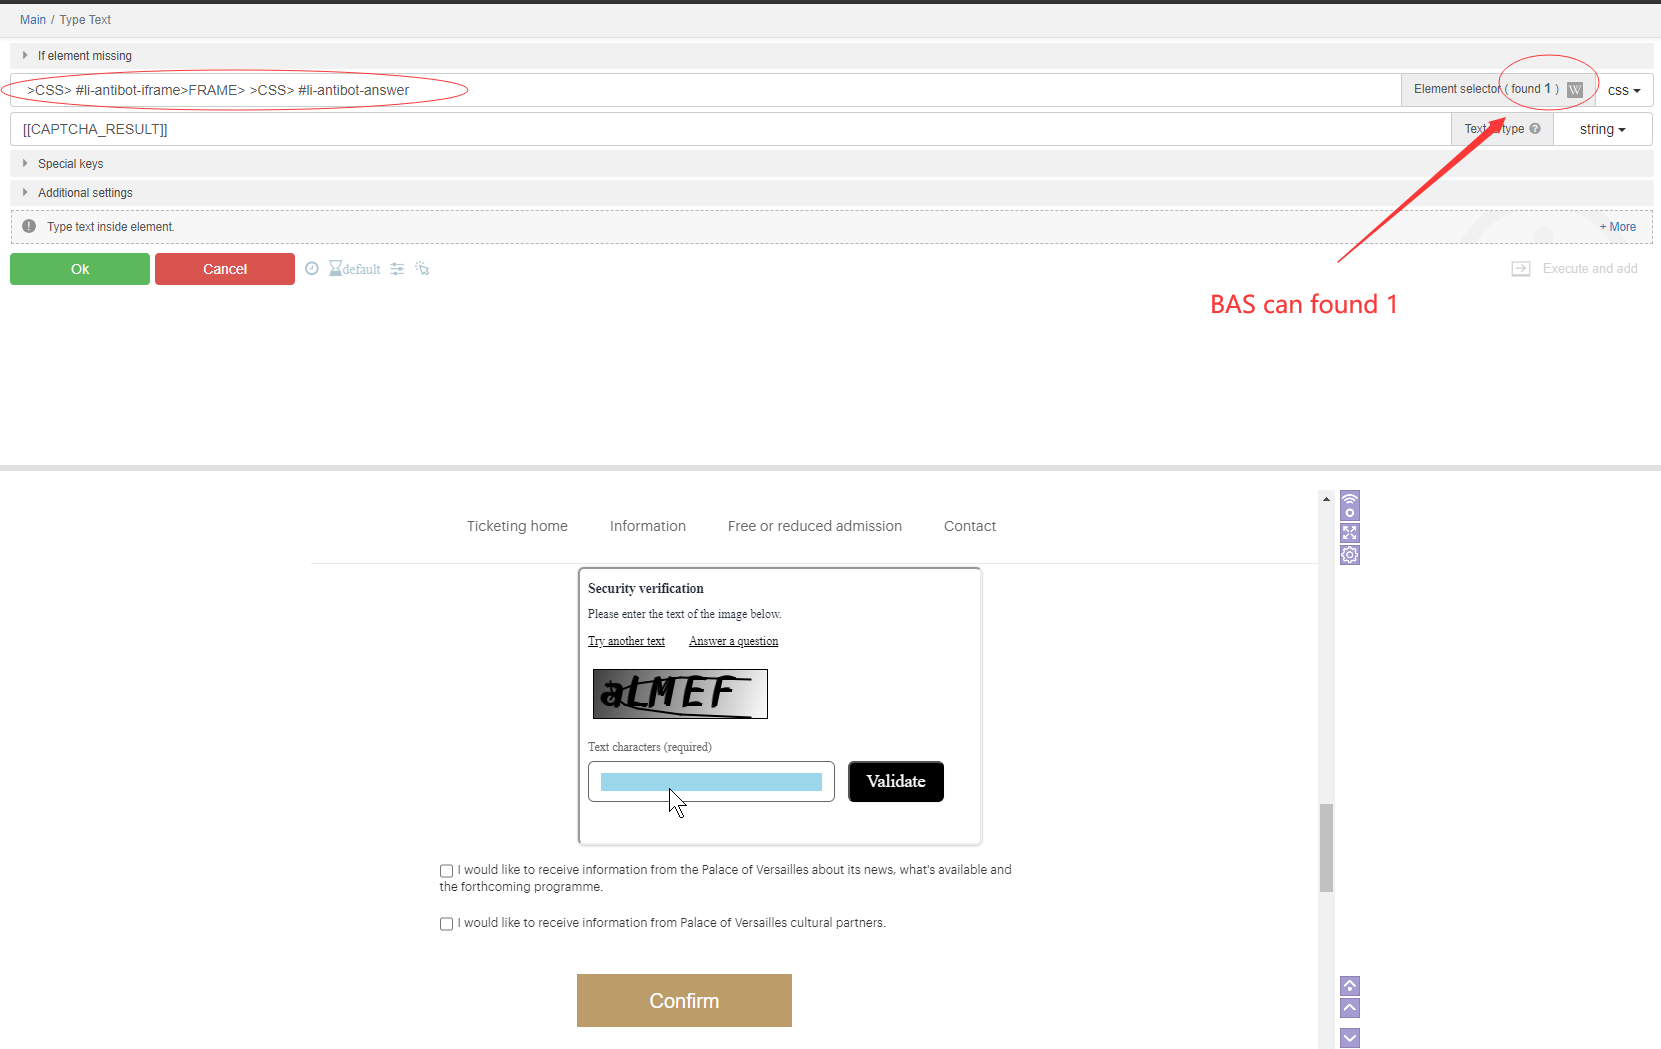Check the Palace of Versailles news checkbox
The image size is (1661, 1049).
[447, 871]
